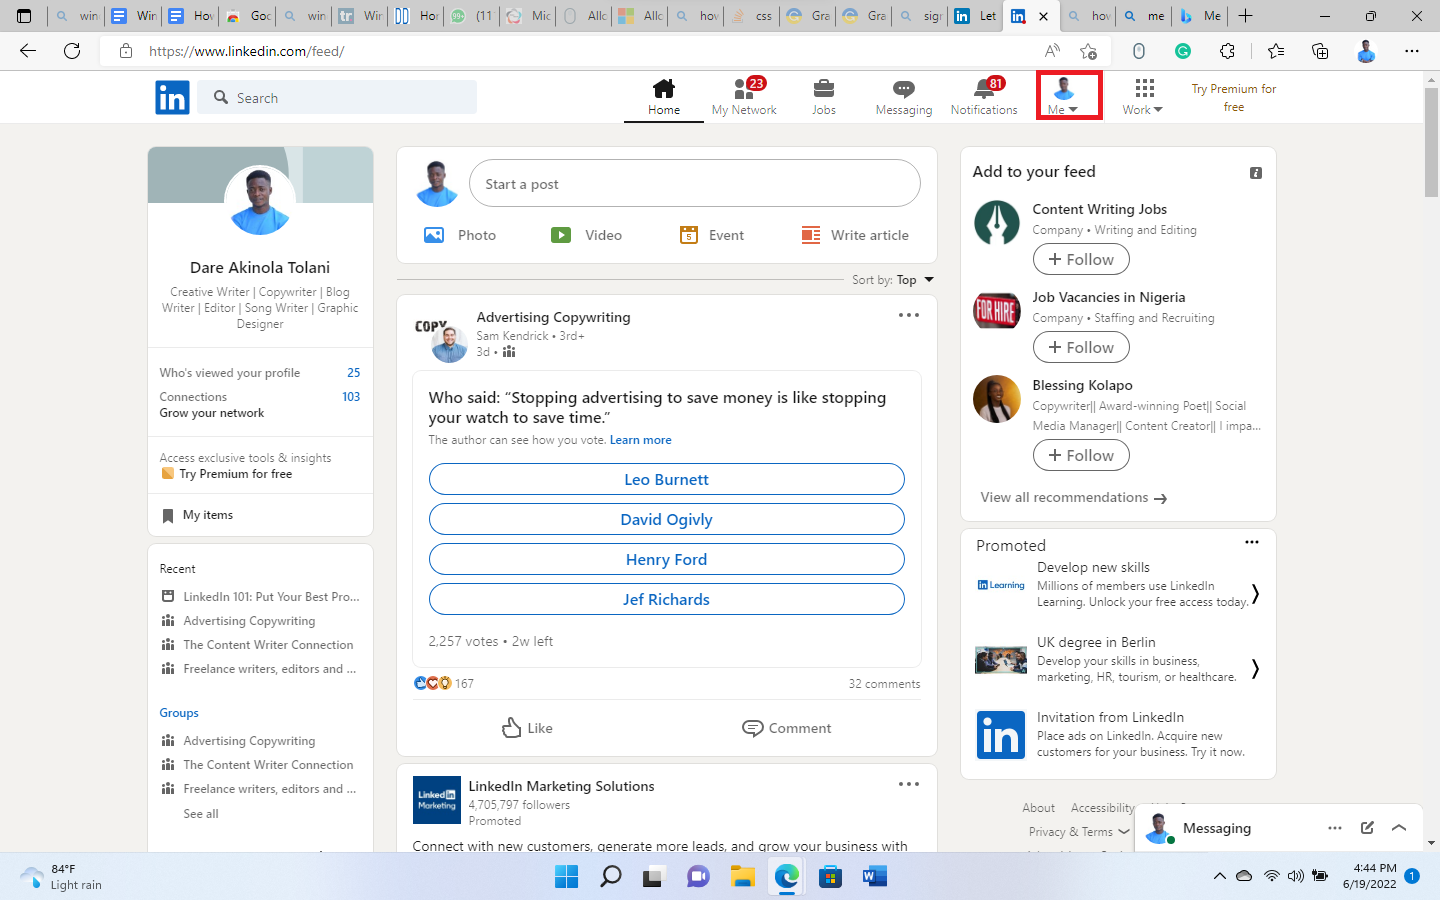Image resolution: width=1440 pixels, height=900 pixels.
Task: Expand the Privacy & Terms footer menu
Action: click(1079, 832)
